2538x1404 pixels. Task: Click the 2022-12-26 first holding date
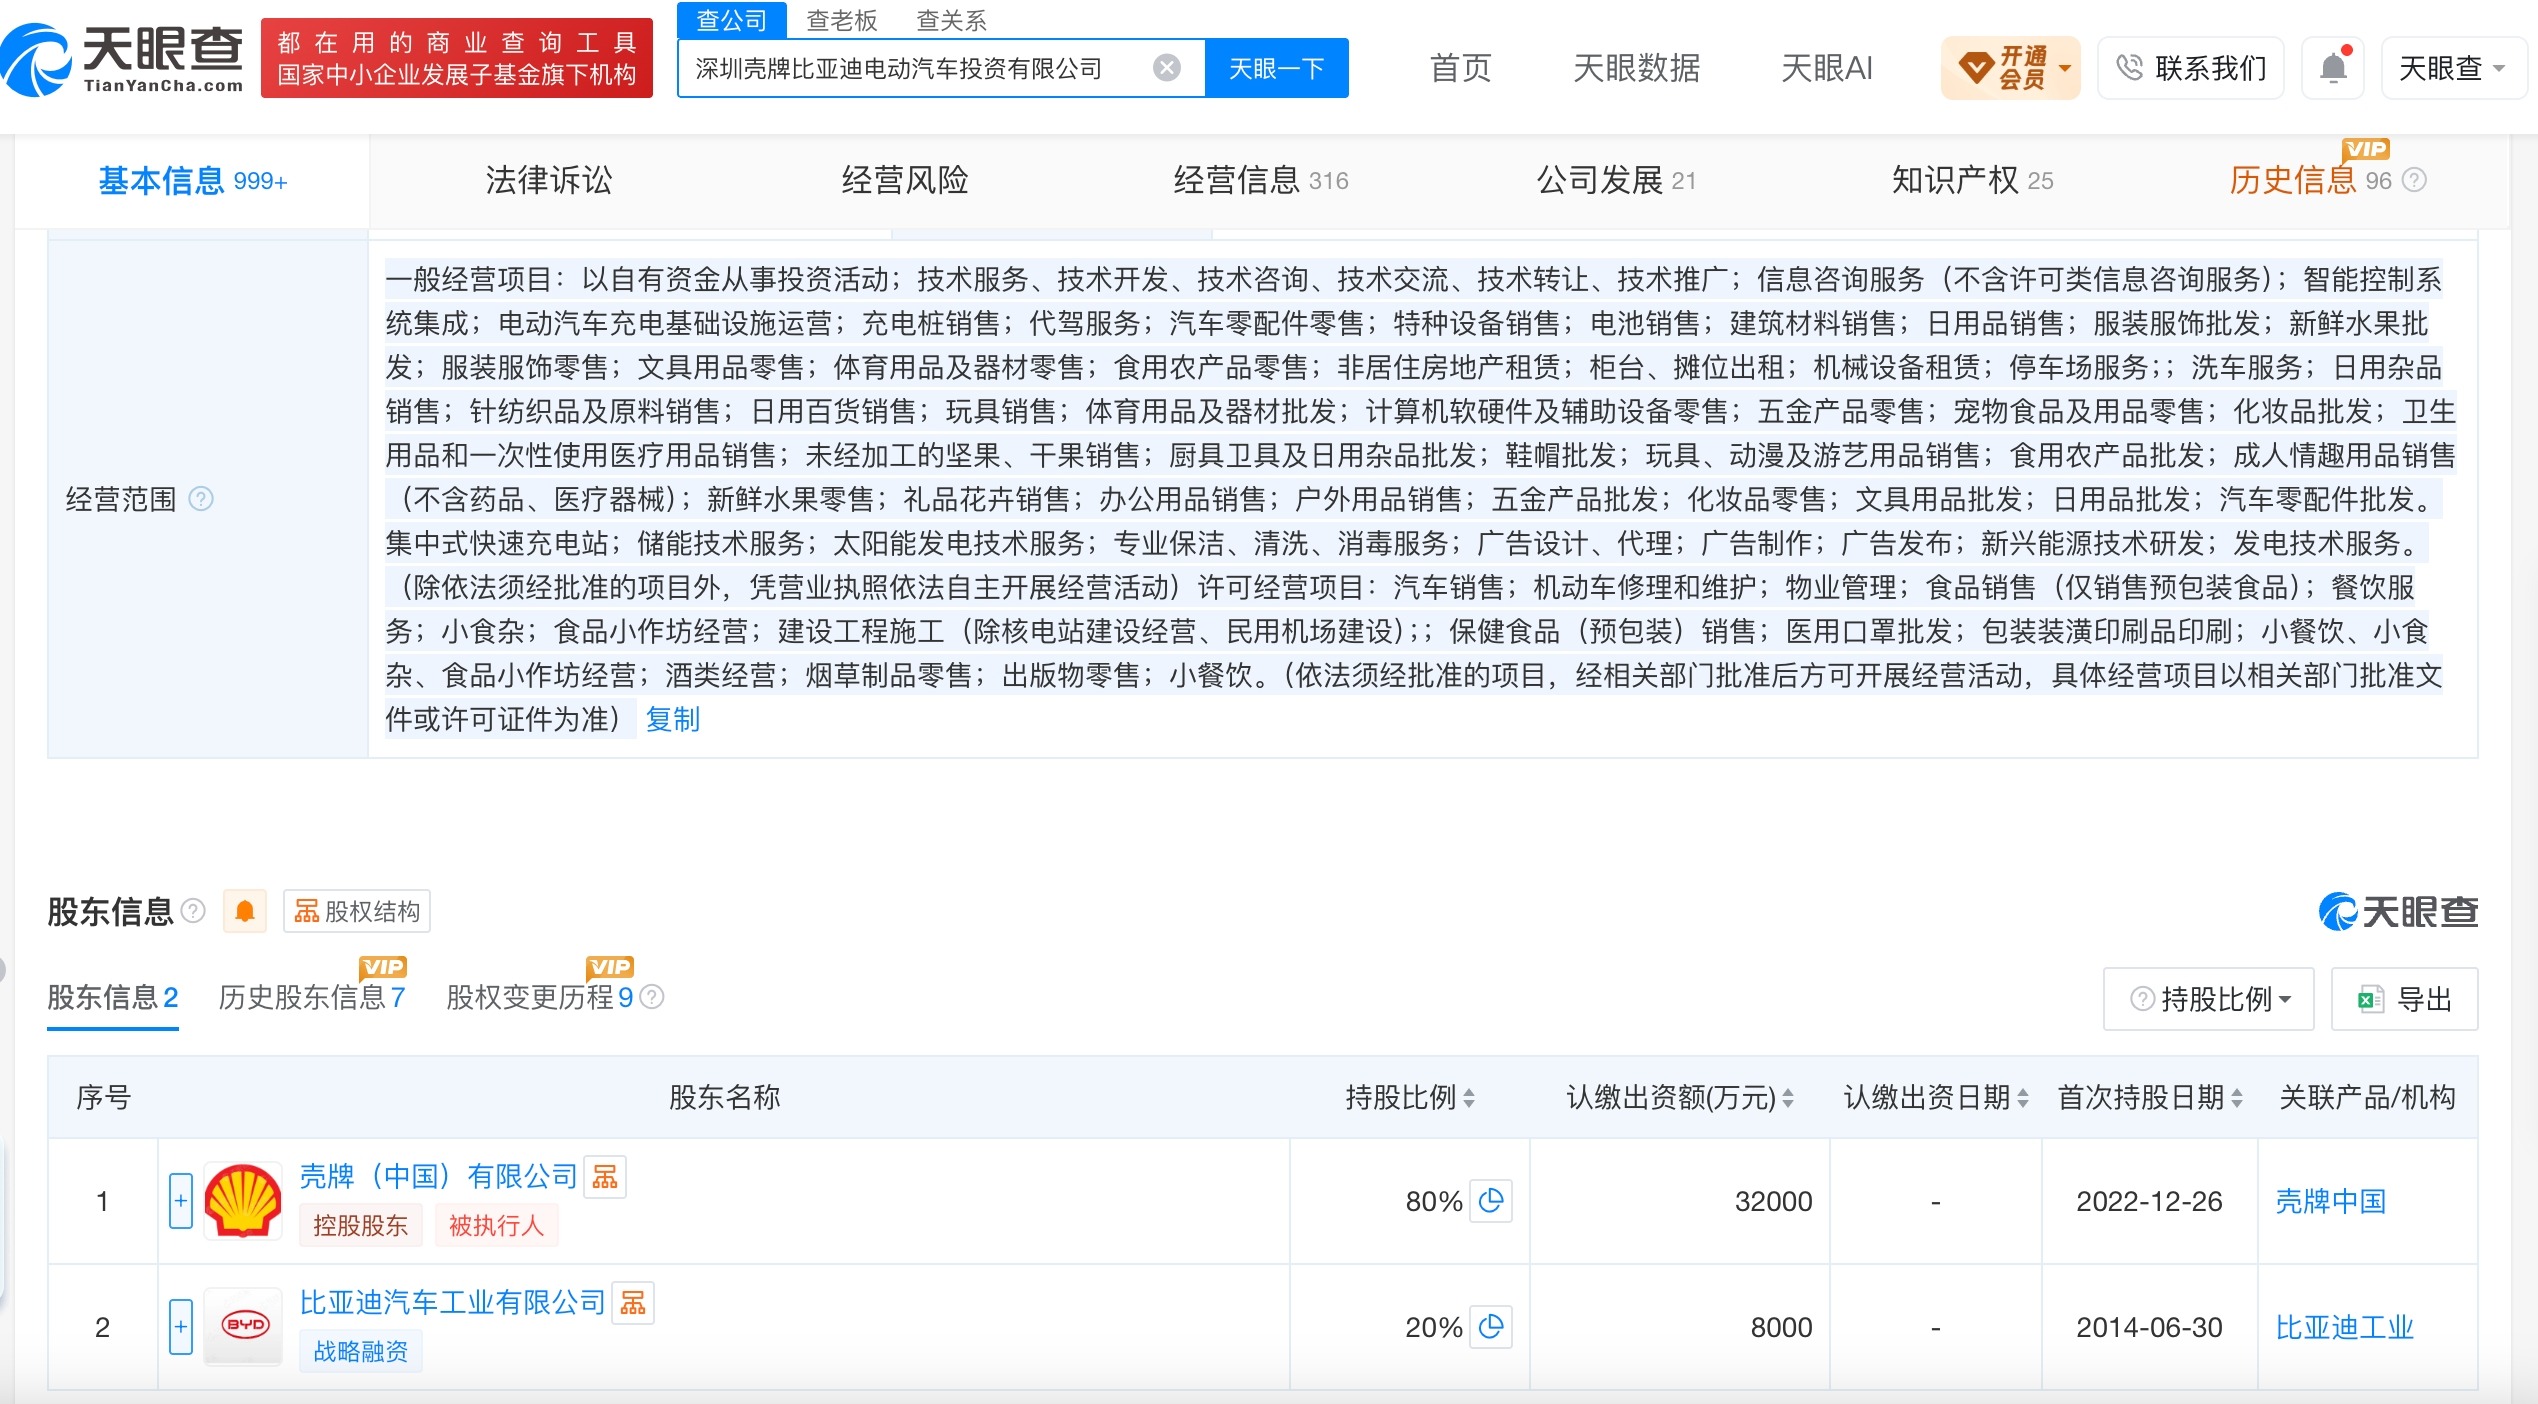[x=2149, y=1201]
